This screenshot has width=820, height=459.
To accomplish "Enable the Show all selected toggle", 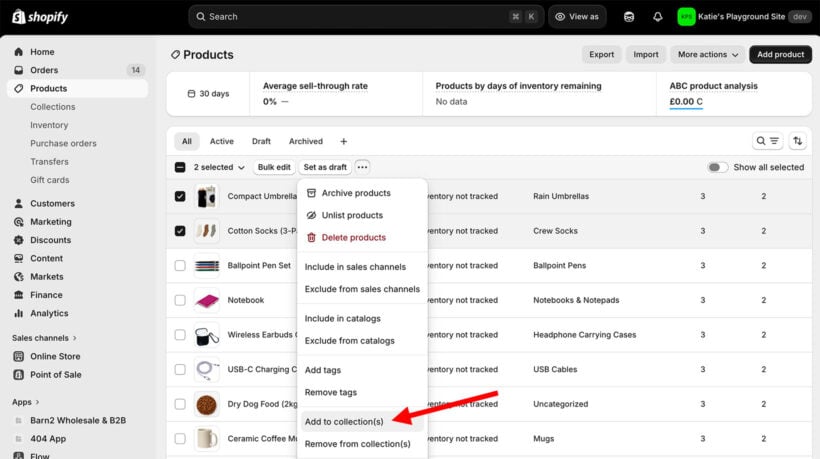I will point(718,167).
